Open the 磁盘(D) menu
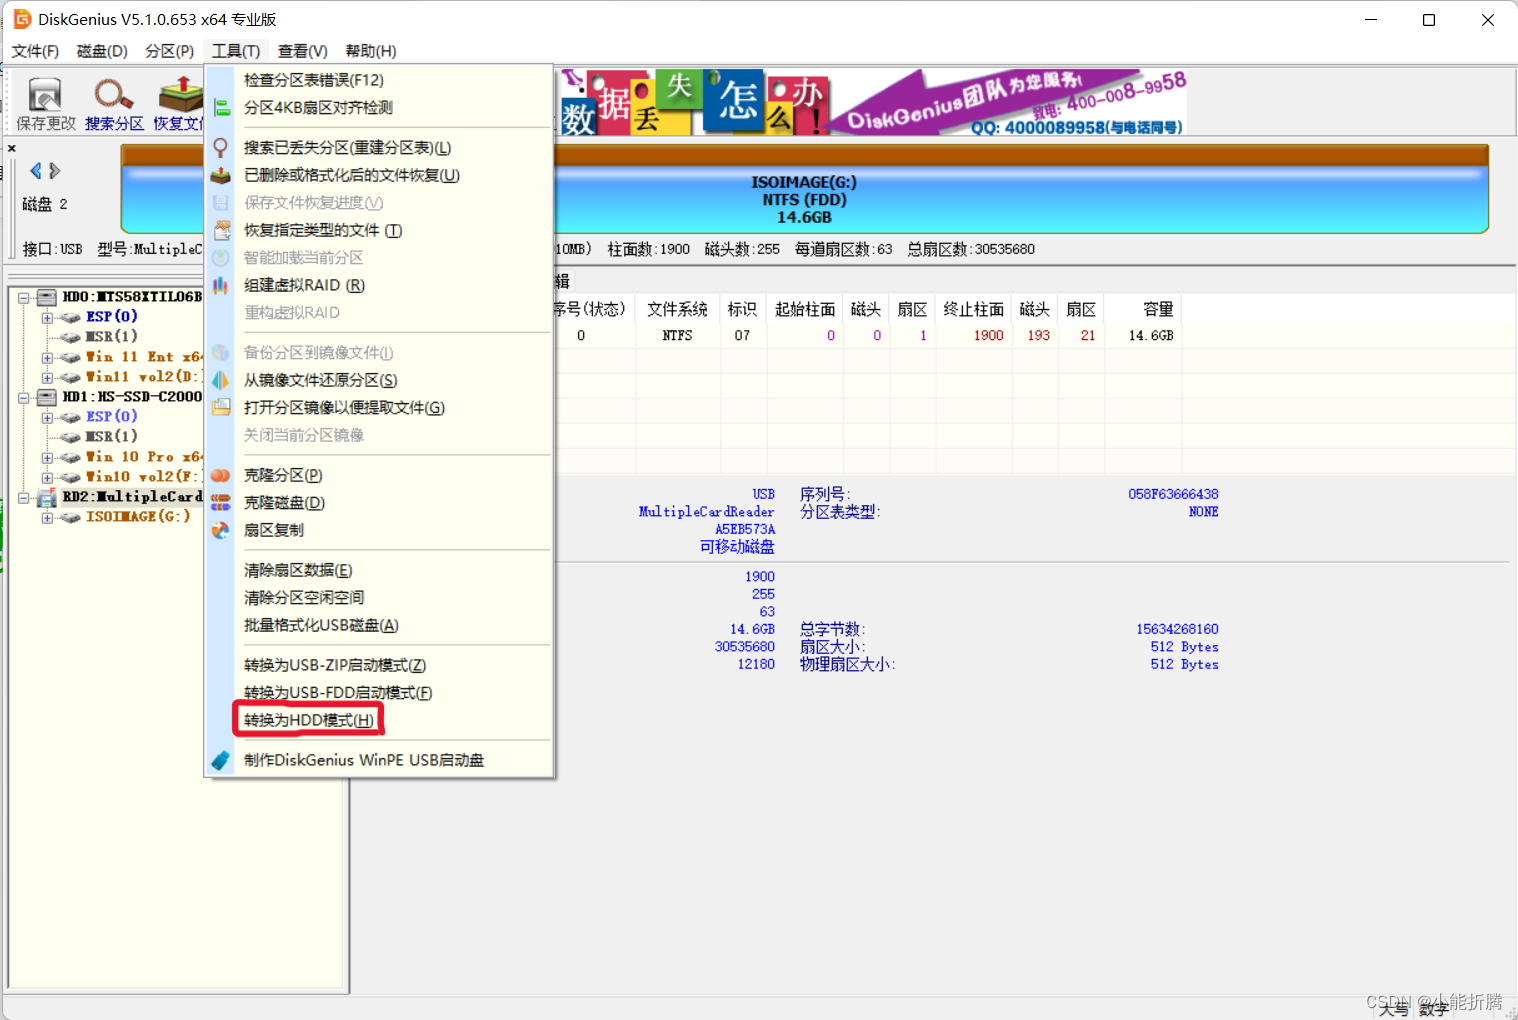 (x=102, y=51)
